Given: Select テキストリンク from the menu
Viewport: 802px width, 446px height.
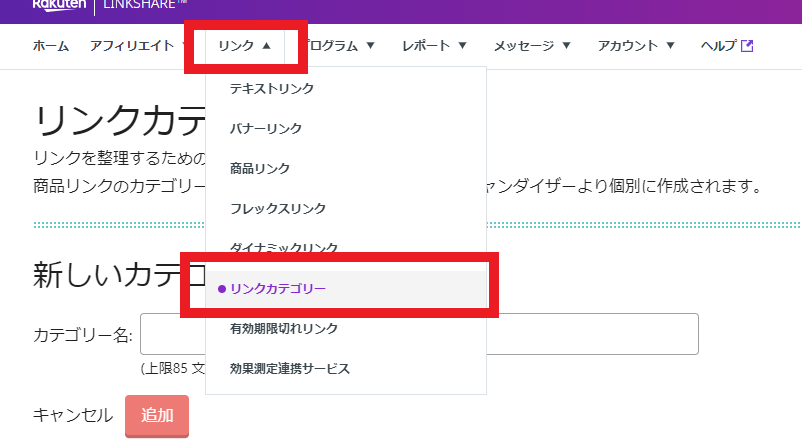Looking at the screenshot, I should tap(272, 89).
